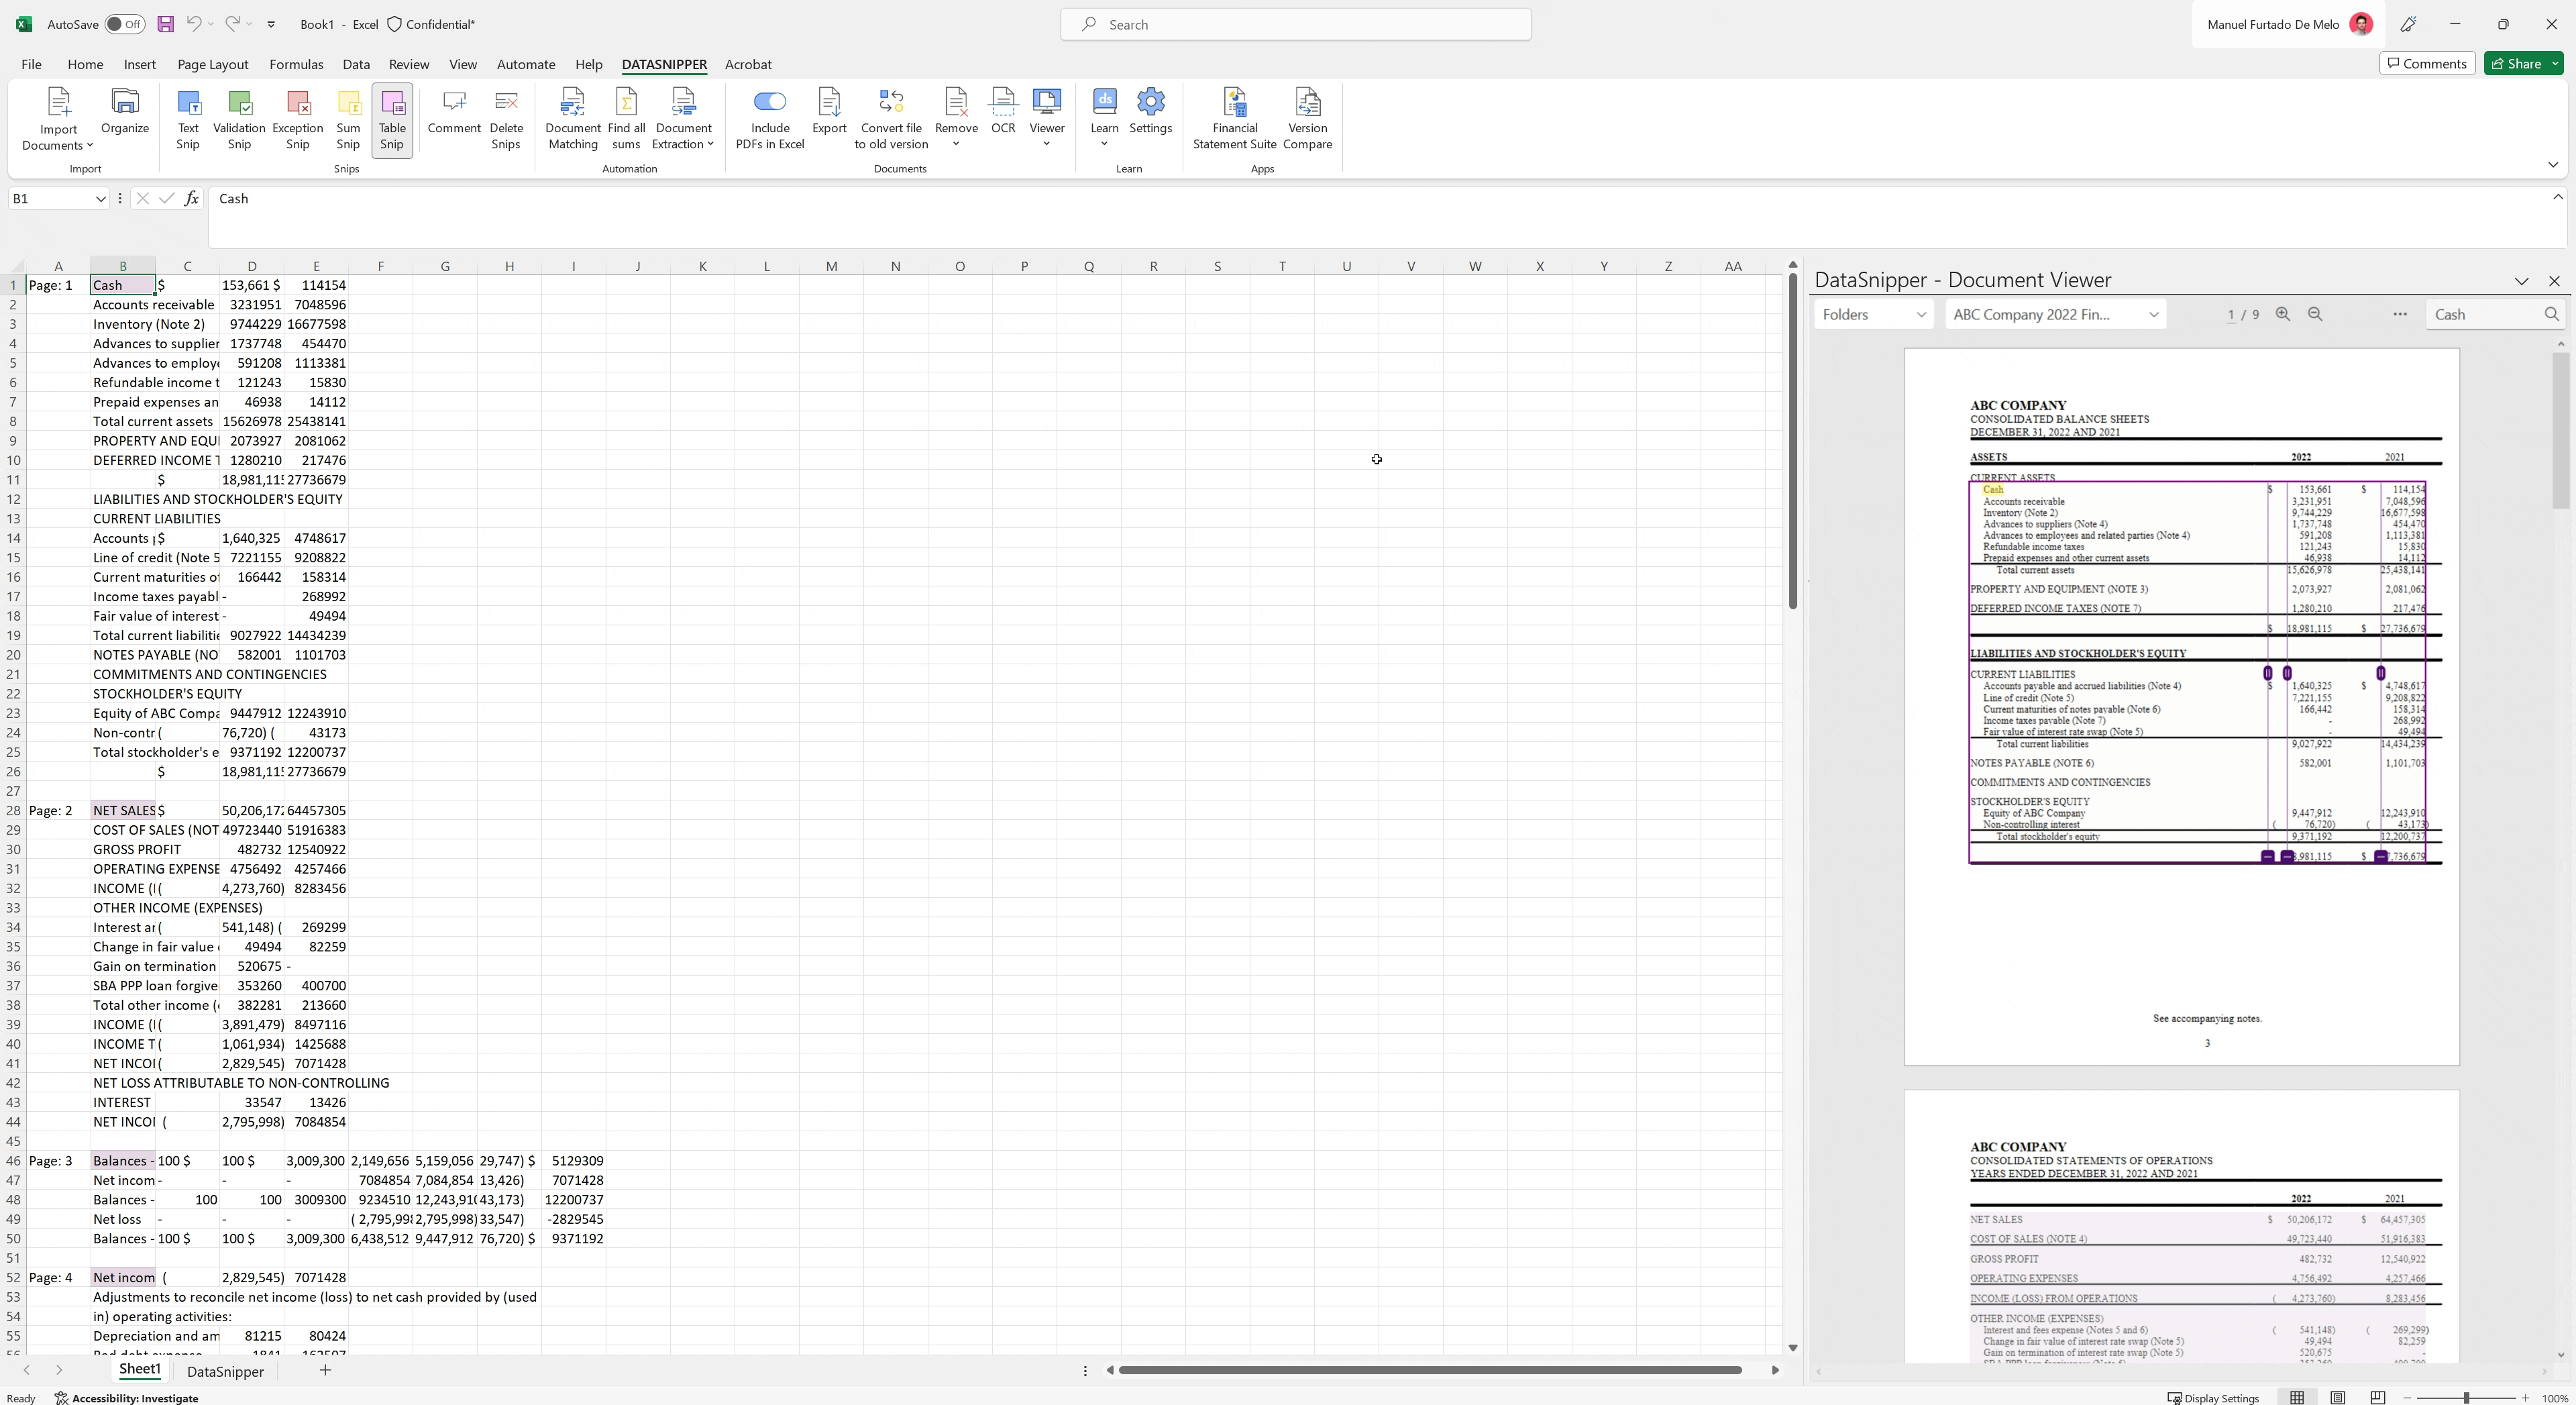Click the Comments button
This screenshot has width=2576, height=1405.
(2427, 62)
